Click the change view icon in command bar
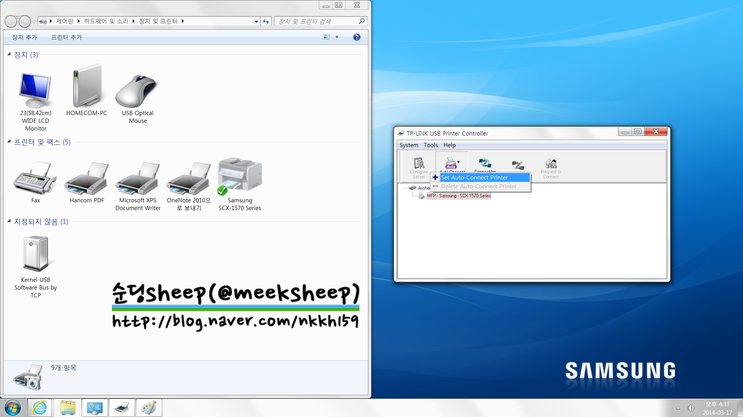The height and width of the screenshot is (417, 743). tap(326, 37)
